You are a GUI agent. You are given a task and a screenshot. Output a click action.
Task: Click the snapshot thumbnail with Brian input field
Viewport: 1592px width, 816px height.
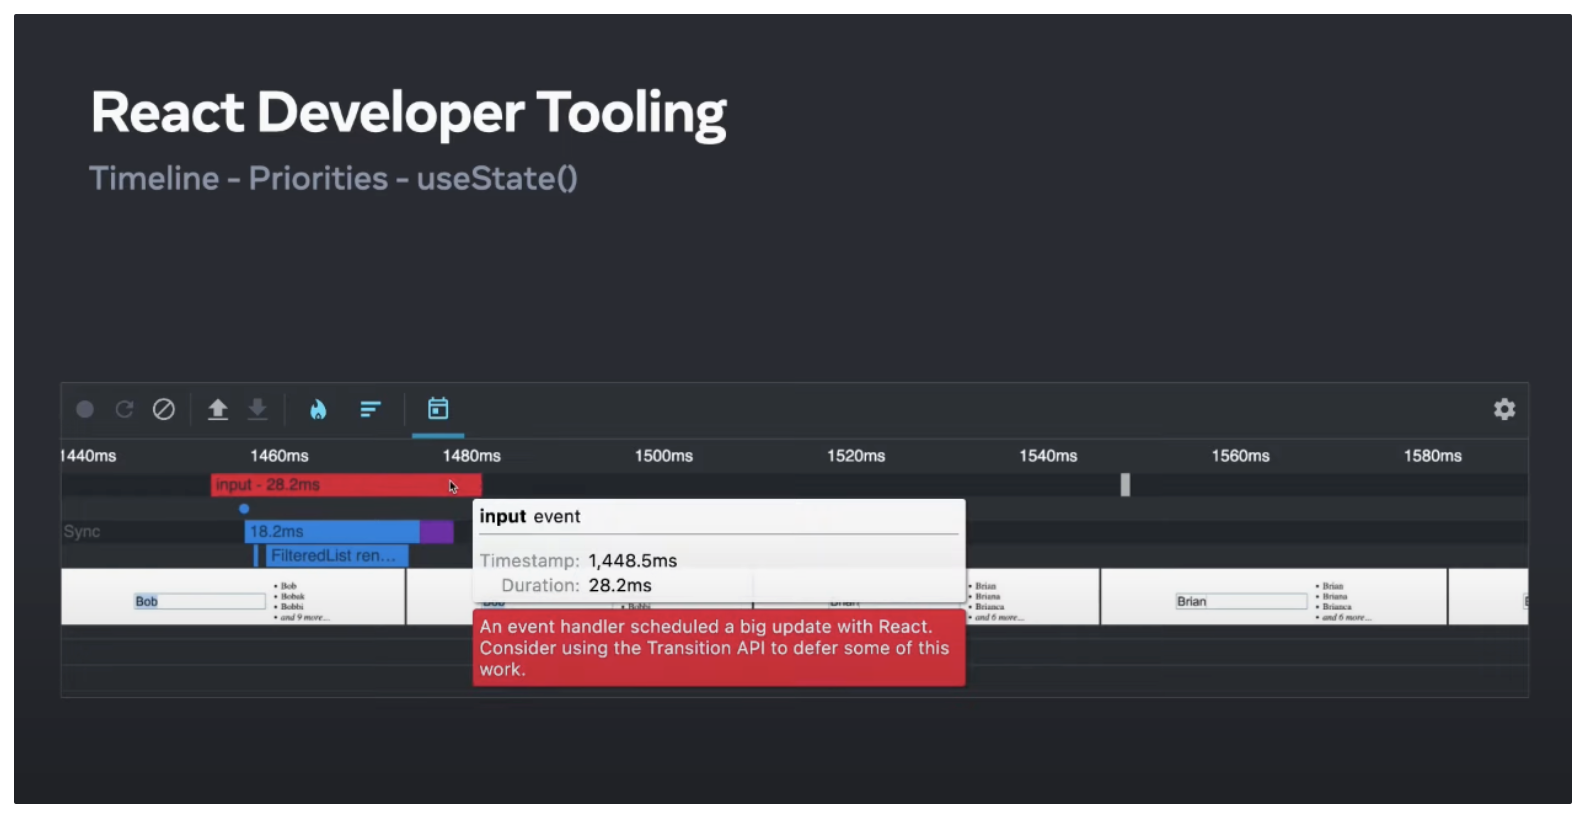point(1274,597)
